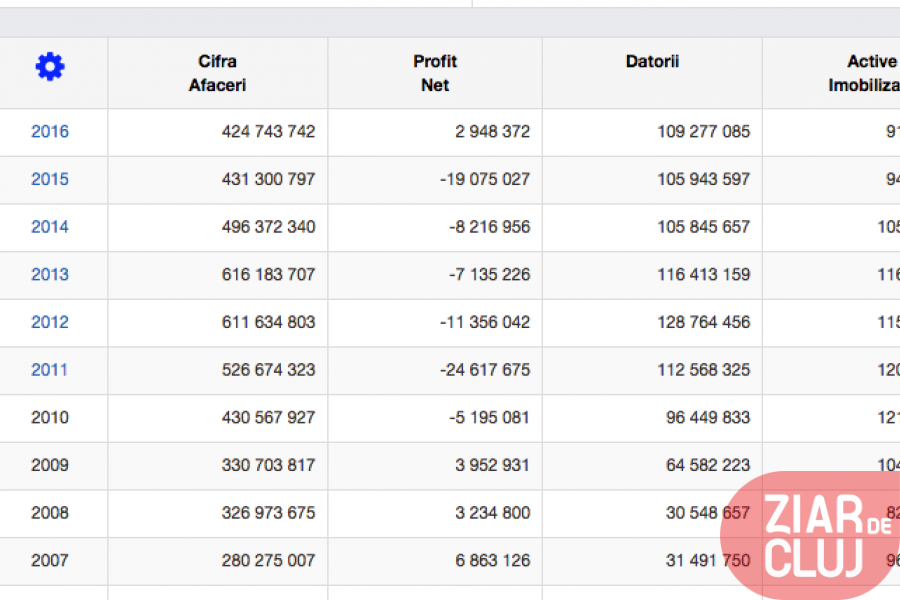Viewport: 900px width, 600px height.
Task: Select 2012 debts value 128 764 456
Action: (x=703, y=322)
